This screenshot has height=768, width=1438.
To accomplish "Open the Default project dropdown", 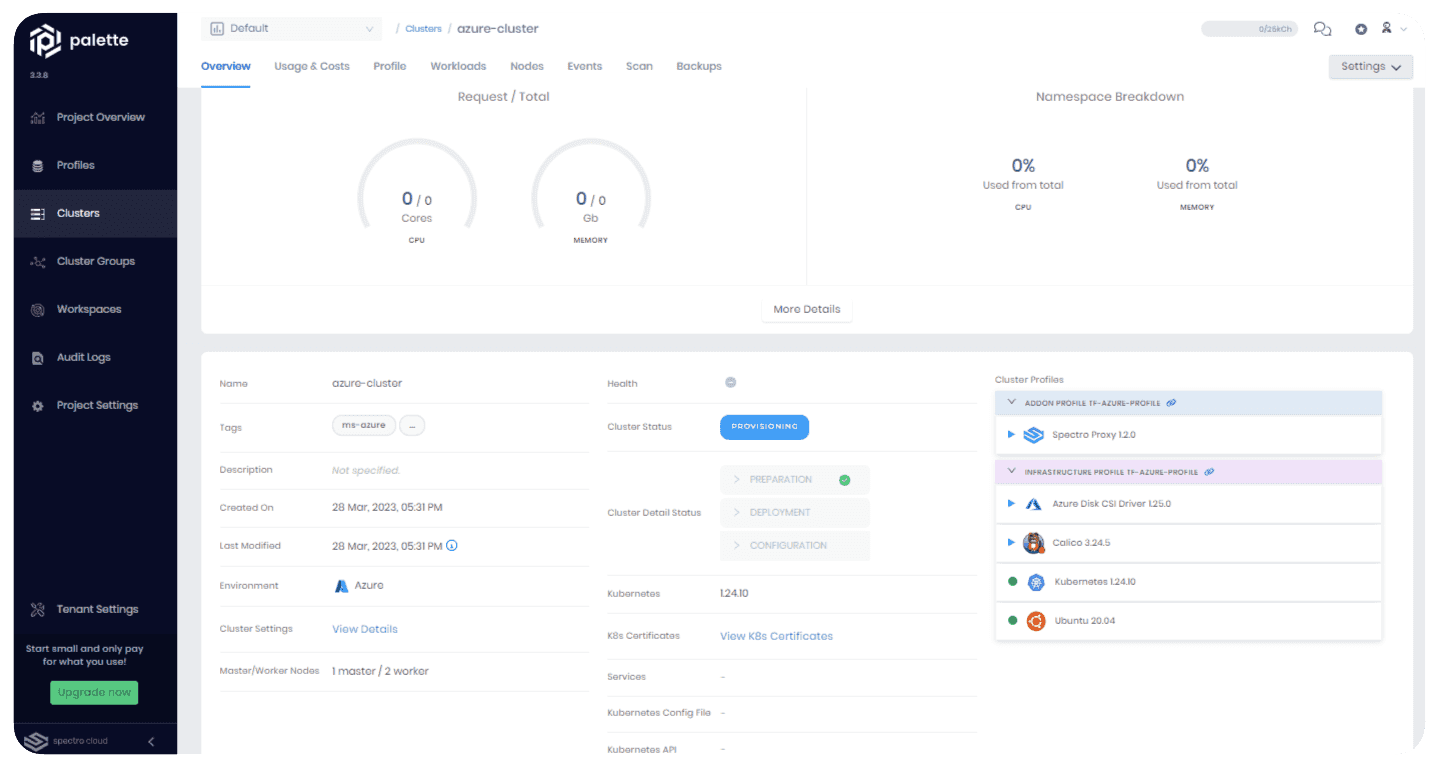I will pyautogui.click(x=292, y=29).
